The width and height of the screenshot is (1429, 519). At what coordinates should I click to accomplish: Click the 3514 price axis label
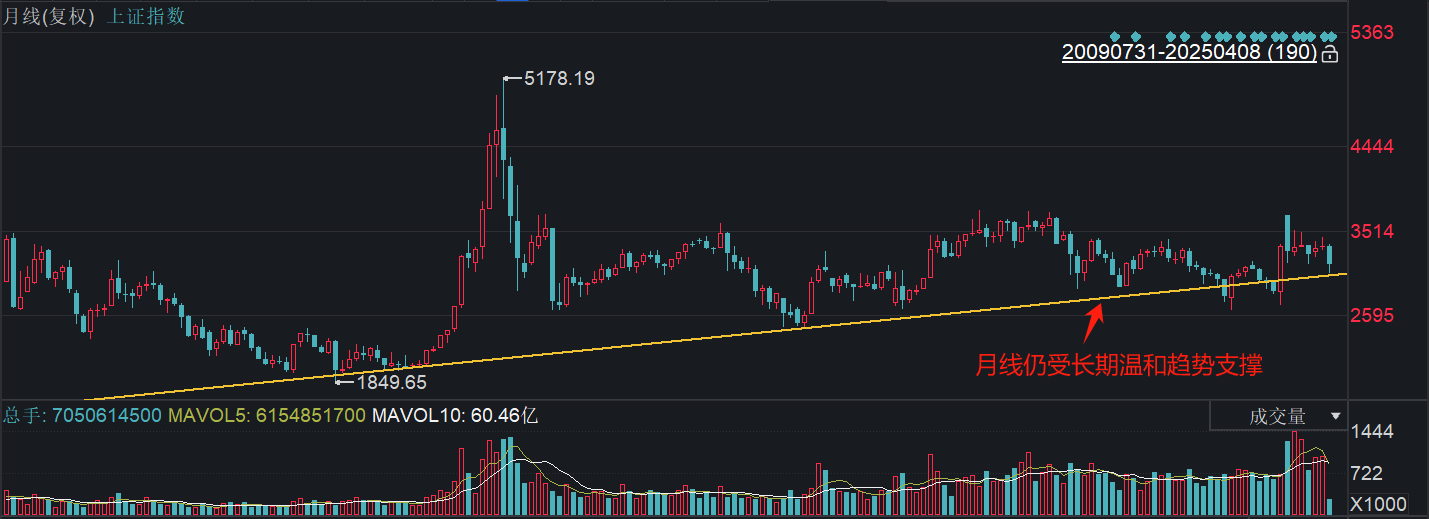click(x=1372, y=232)
